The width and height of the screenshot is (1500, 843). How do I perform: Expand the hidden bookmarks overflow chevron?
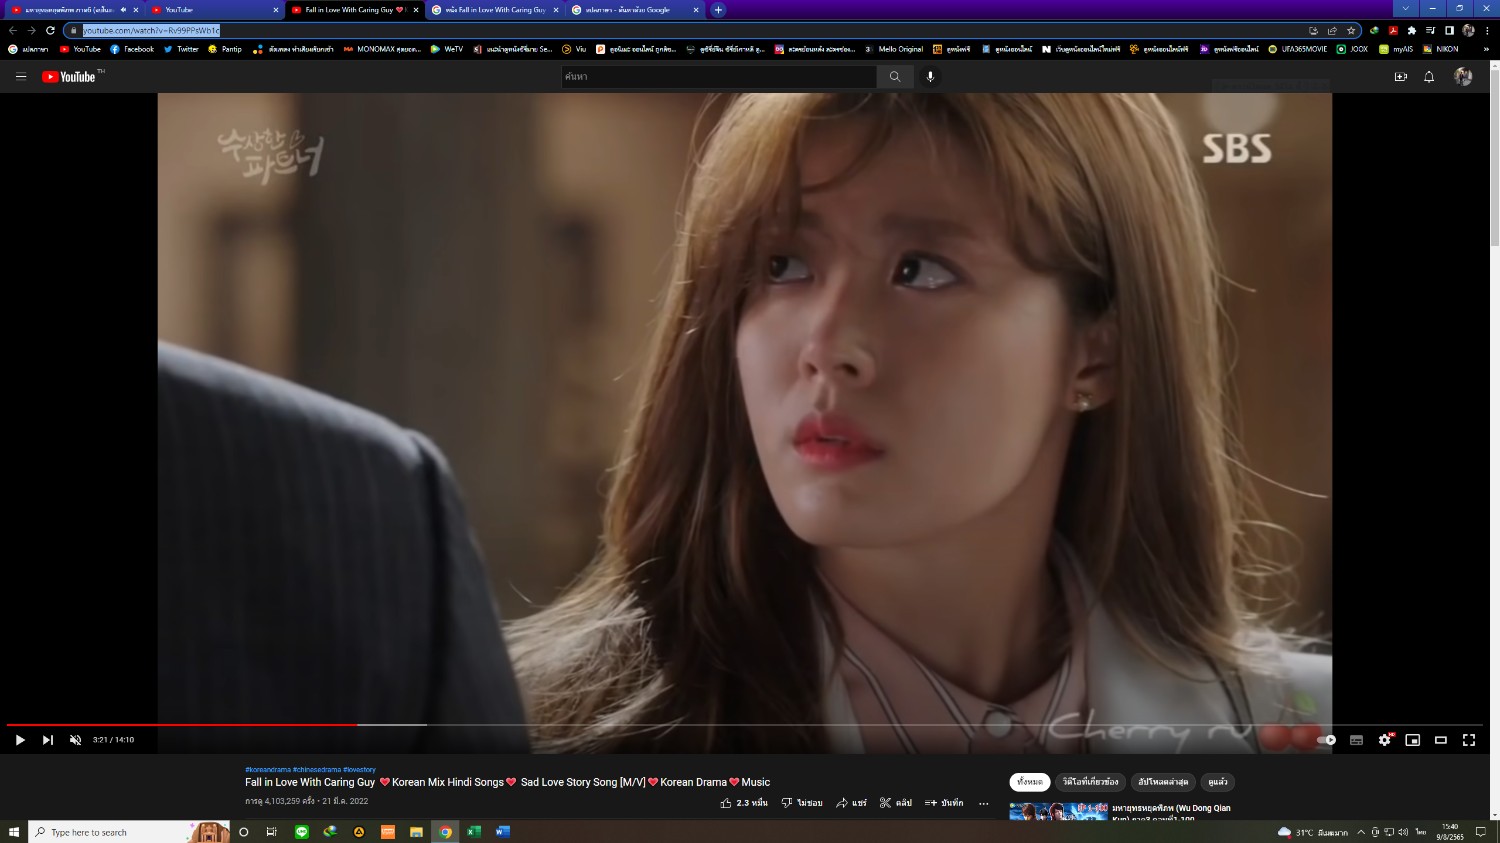click(1485, 49)
